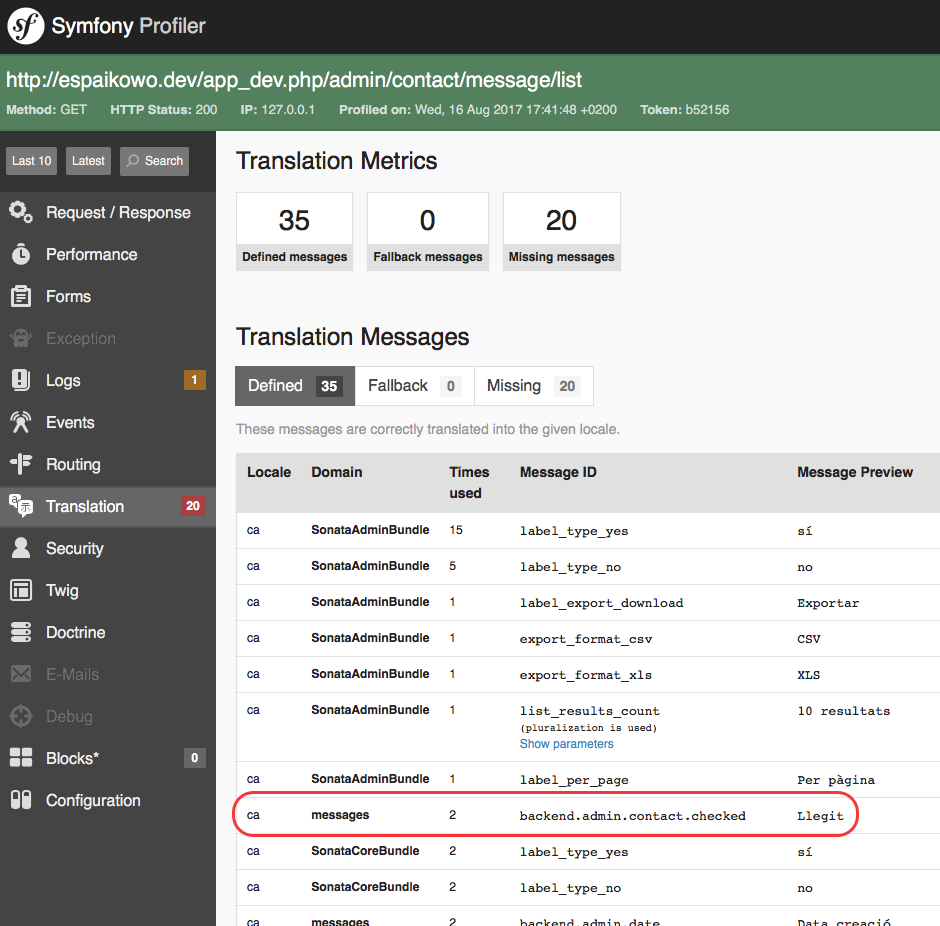
Task: Click the Show parameters link
Action: click(566, 743)
